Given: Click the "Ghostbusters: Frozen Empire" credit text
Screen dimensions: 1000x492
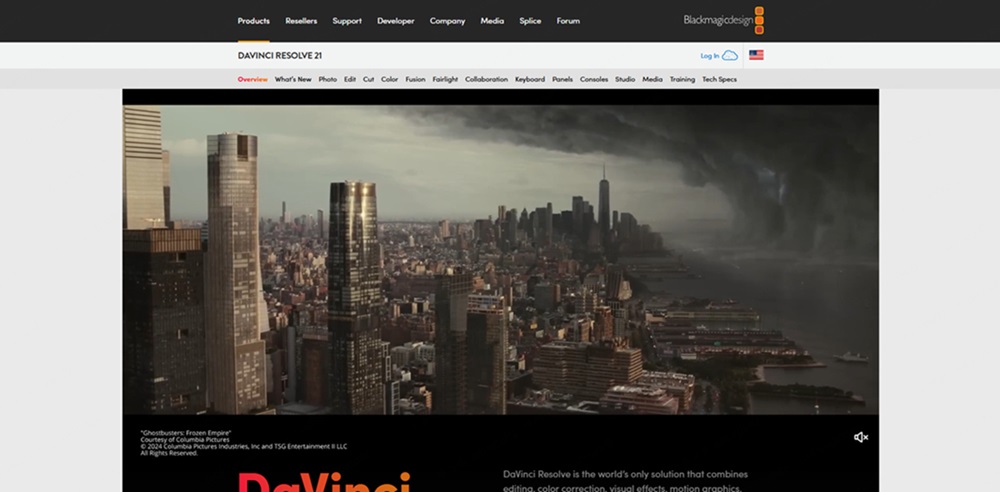Looking at the screenshot, I should click(x=186, y=433).
